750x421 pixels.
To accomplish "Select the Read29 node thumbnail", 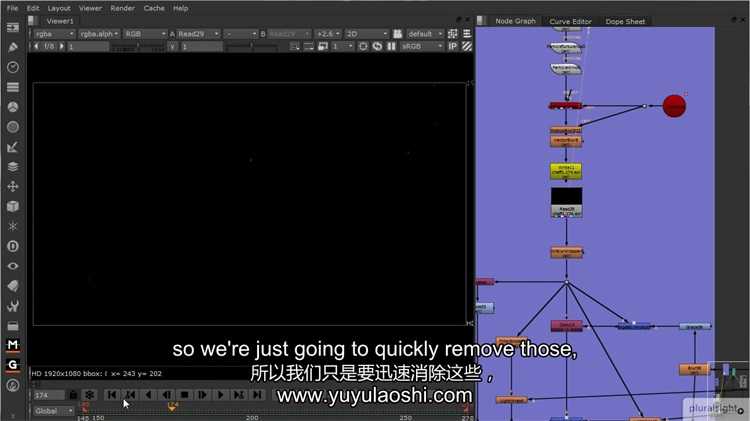I will coord(566,202).
